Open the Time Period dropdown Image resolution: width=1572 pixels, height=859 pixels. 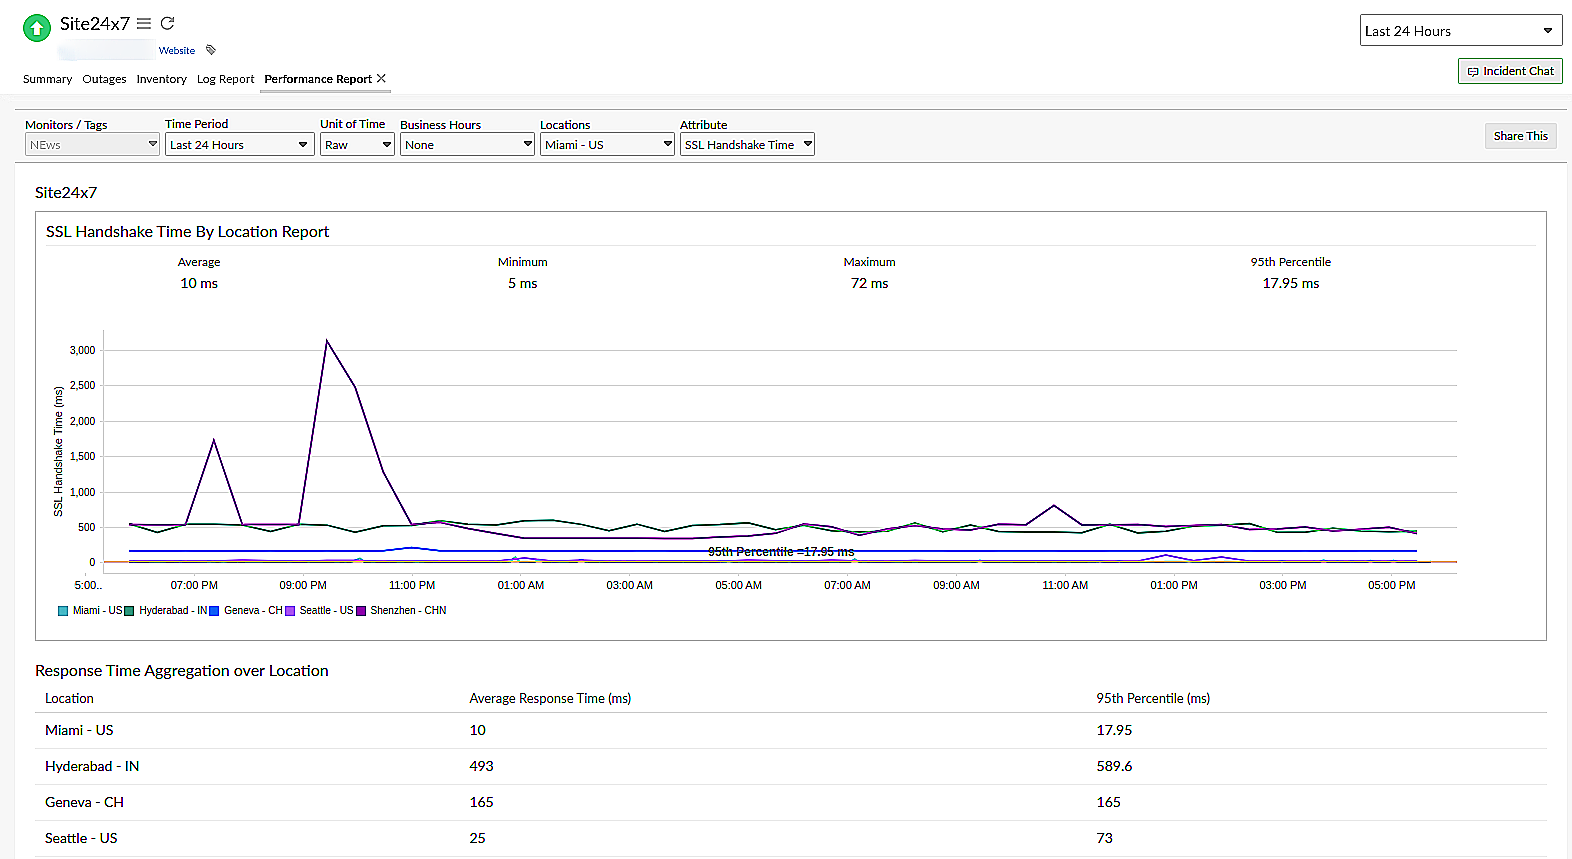(239, 145)
